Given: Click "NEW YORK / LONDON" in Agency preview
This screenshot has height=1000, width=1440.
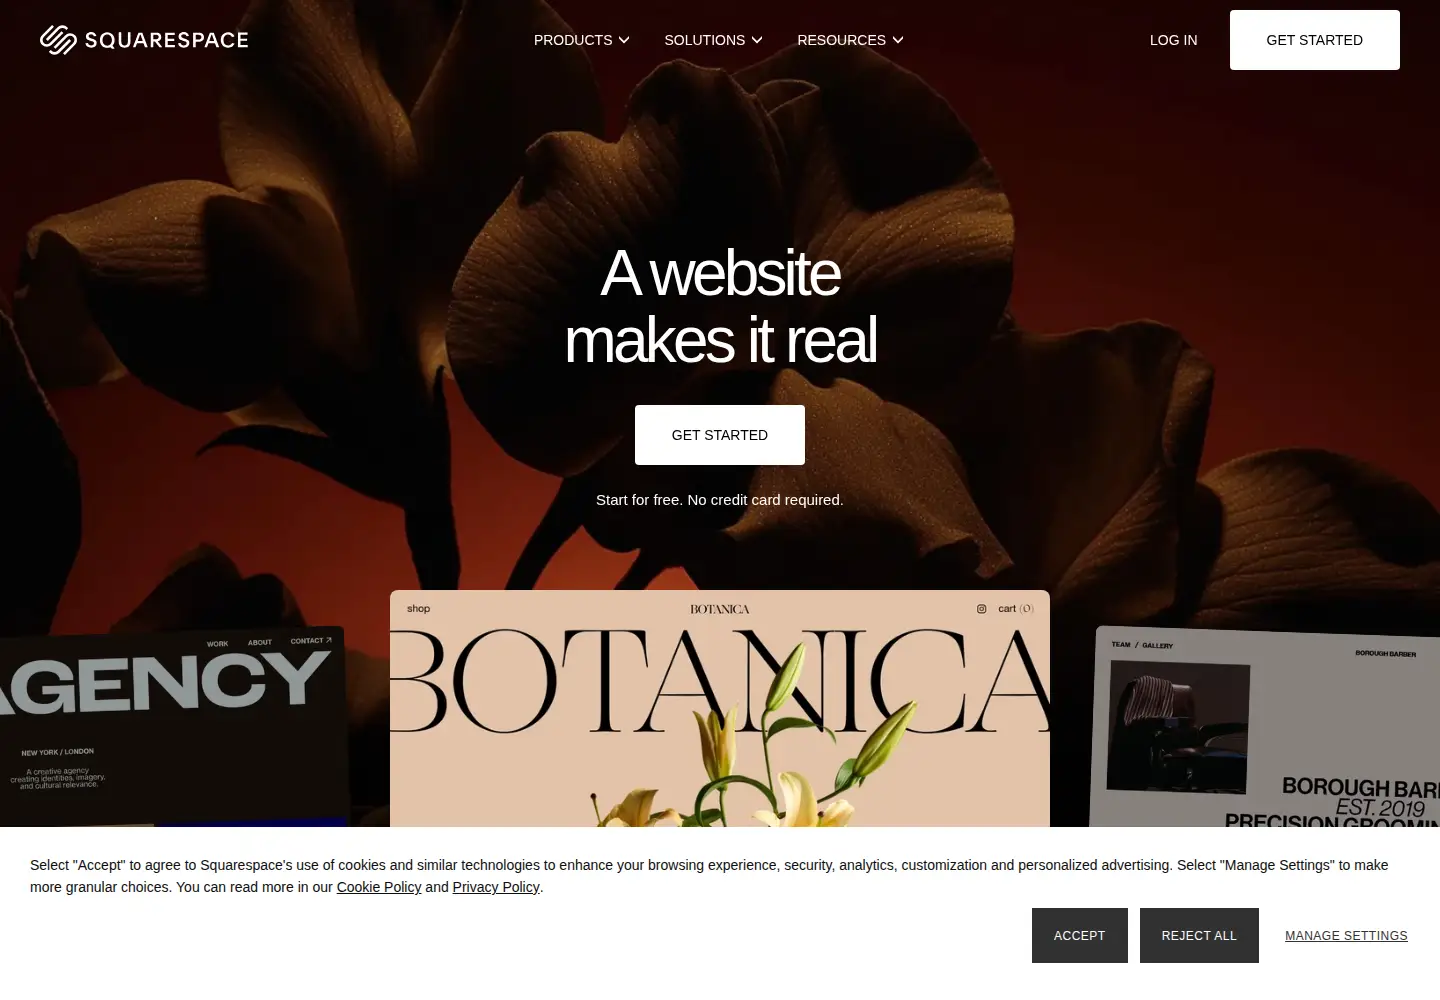Looking at the screenshot, I should point(58,752).
